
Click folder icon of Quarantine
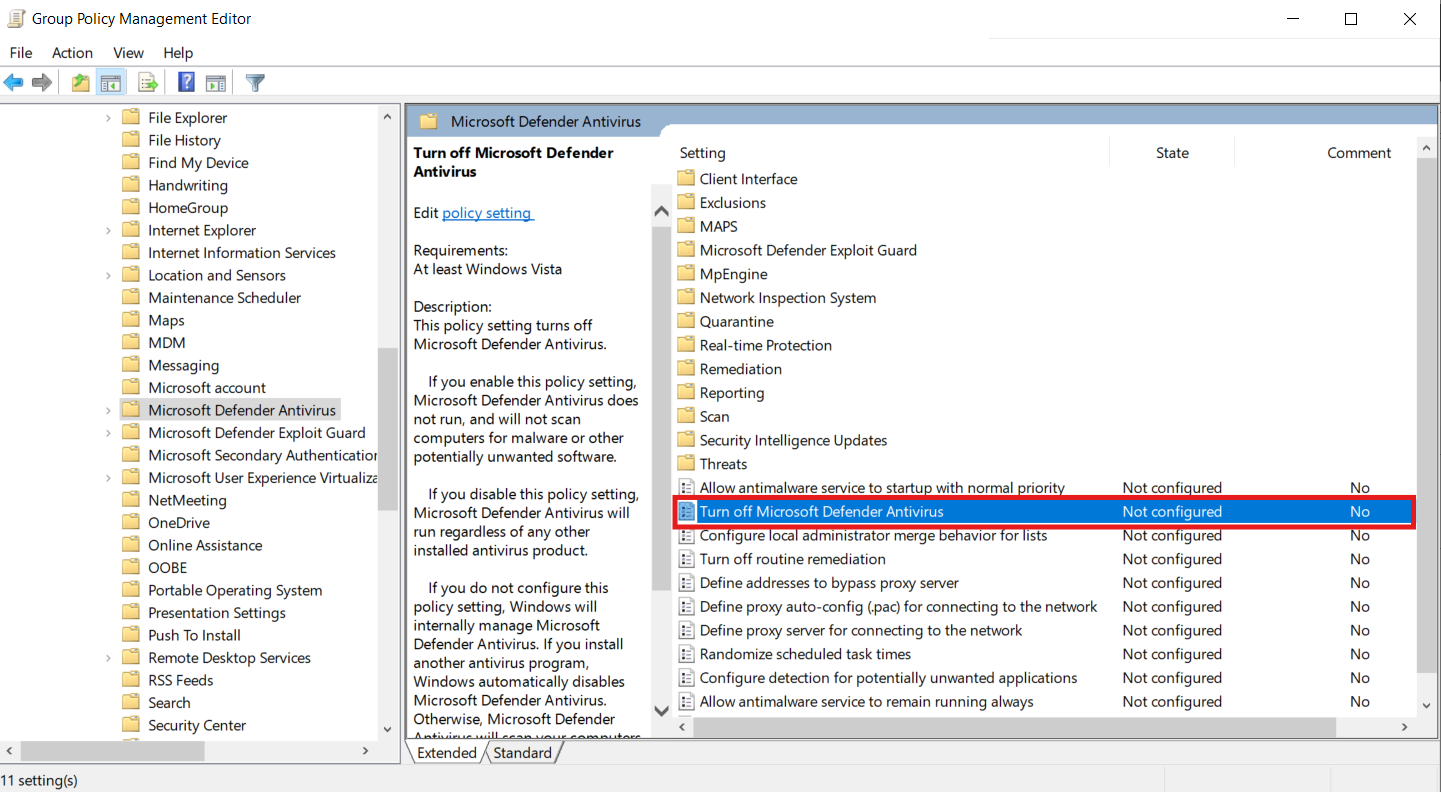pos(686,322)
